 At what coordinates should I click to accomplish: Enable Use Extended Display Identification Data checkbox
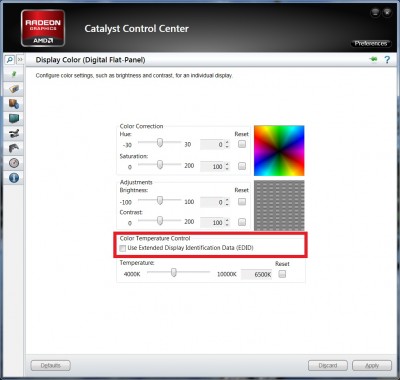click(x=123, y=248)
